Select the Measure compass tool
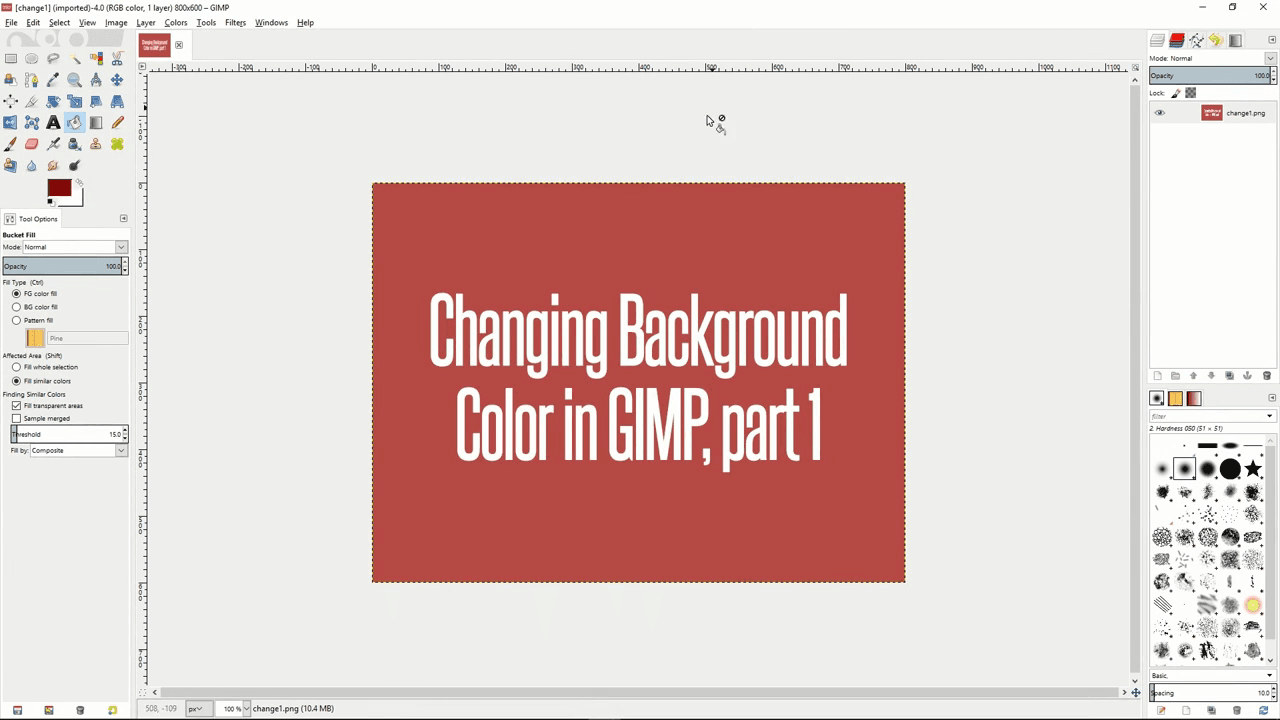The height and width of the screenshot is (720, 1280). 96,80
